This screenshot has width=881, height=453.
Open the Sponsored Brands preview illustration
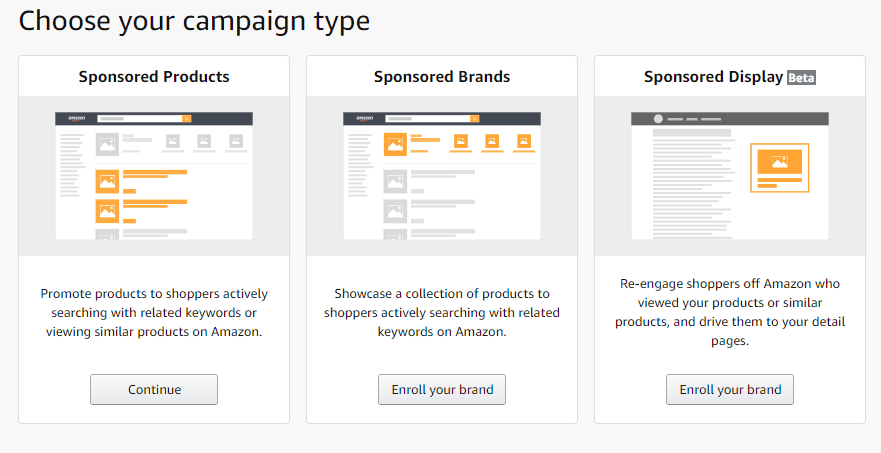click(x=442, y=176)
